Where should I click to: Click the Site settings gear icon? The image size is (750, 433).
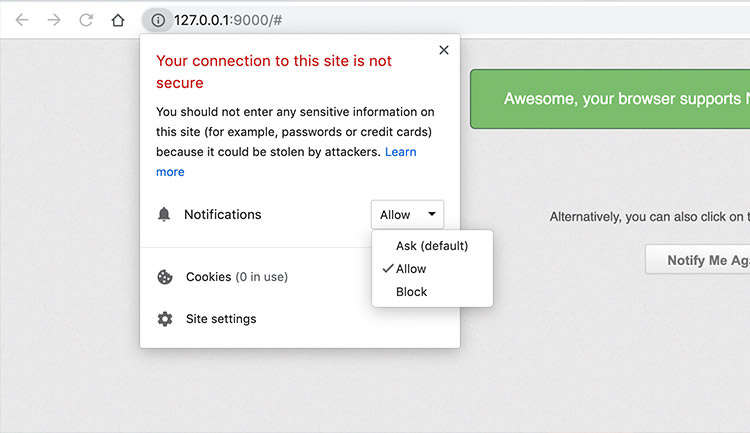click(x=165, y=319)
